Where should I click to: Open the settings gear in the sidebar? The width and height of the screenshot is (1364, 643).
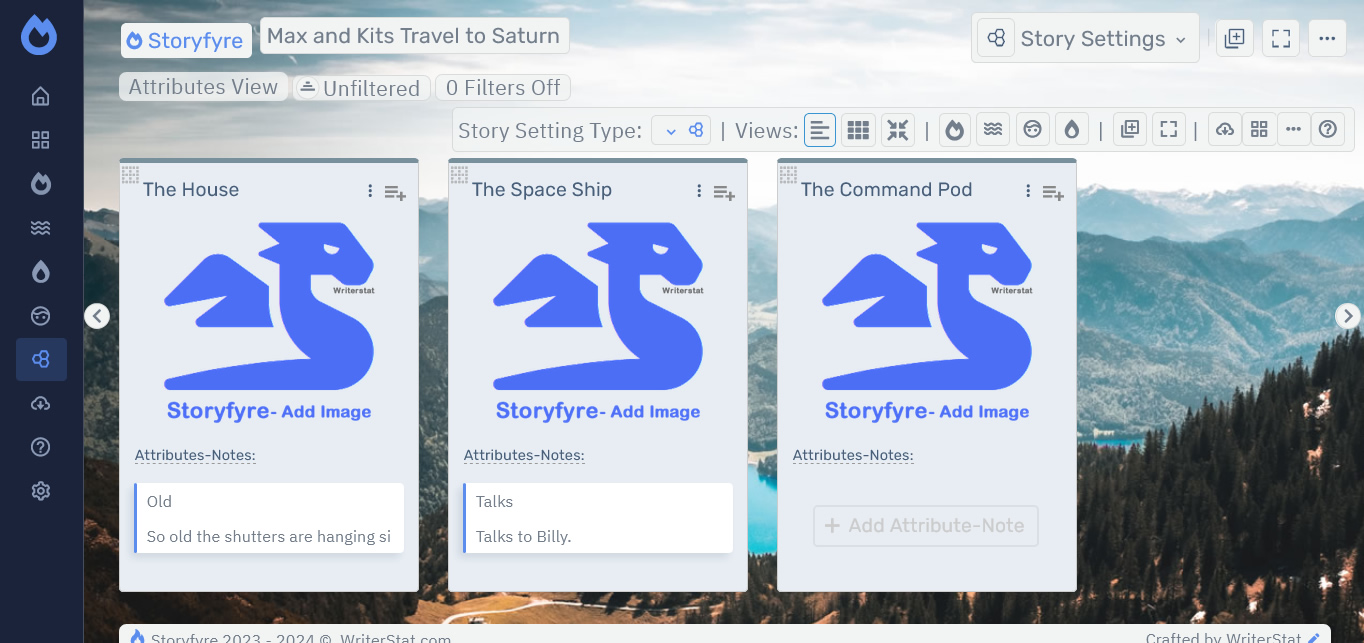click(x=40, y=491)
